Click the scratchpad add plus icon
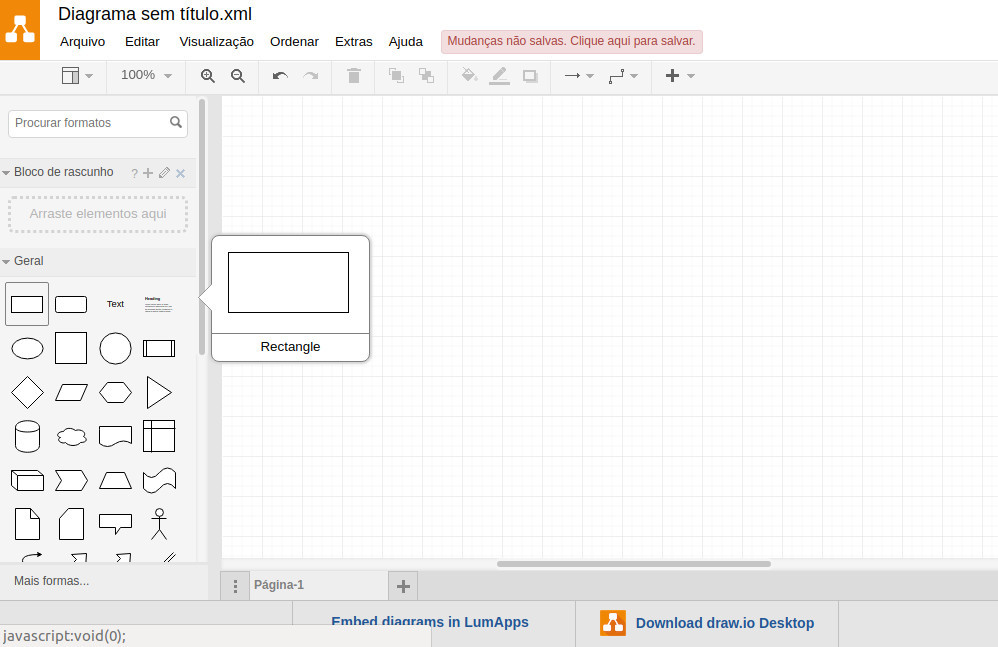998x647 pixels. pos(148,173)
